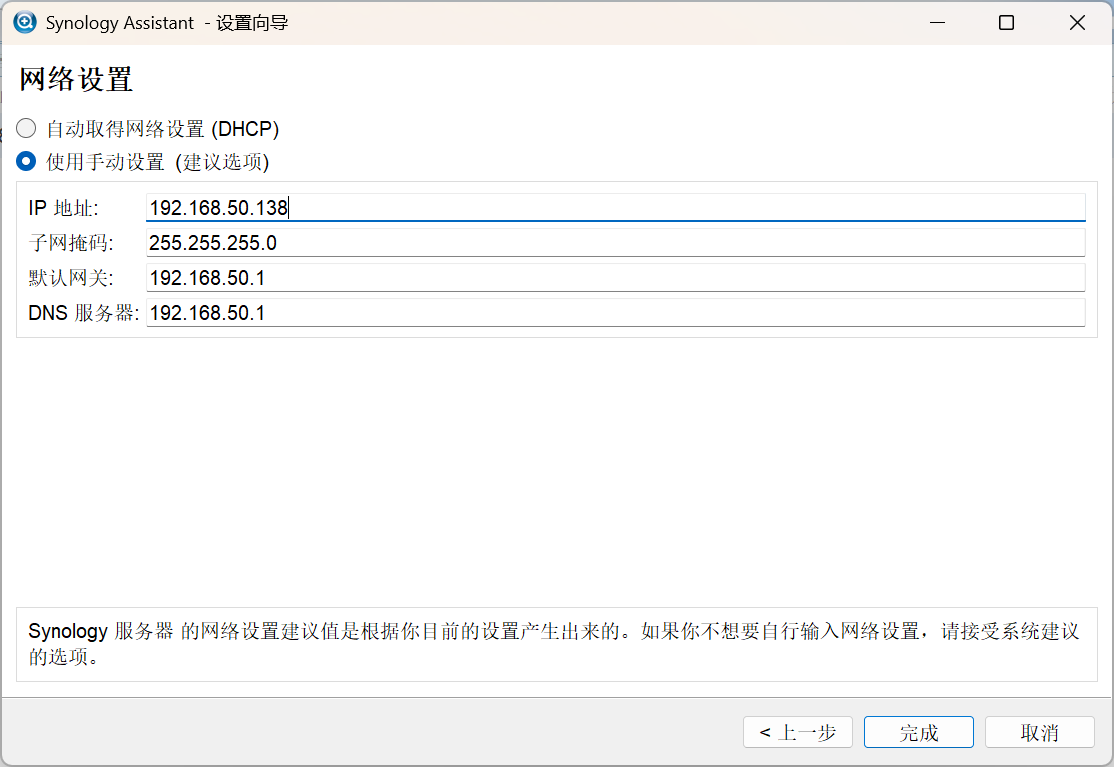This screenshot has width=1114, height=767.
Task: Cancel the wizard with 取消 button
Action: (x=1039, y=732)
